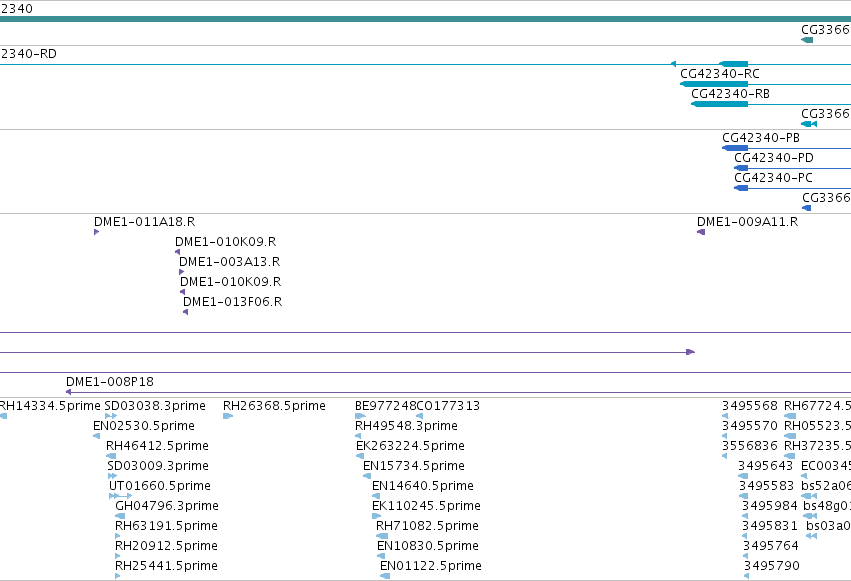
Task: Click the DME1-011A18.R feature label
Action: [144, 222]
